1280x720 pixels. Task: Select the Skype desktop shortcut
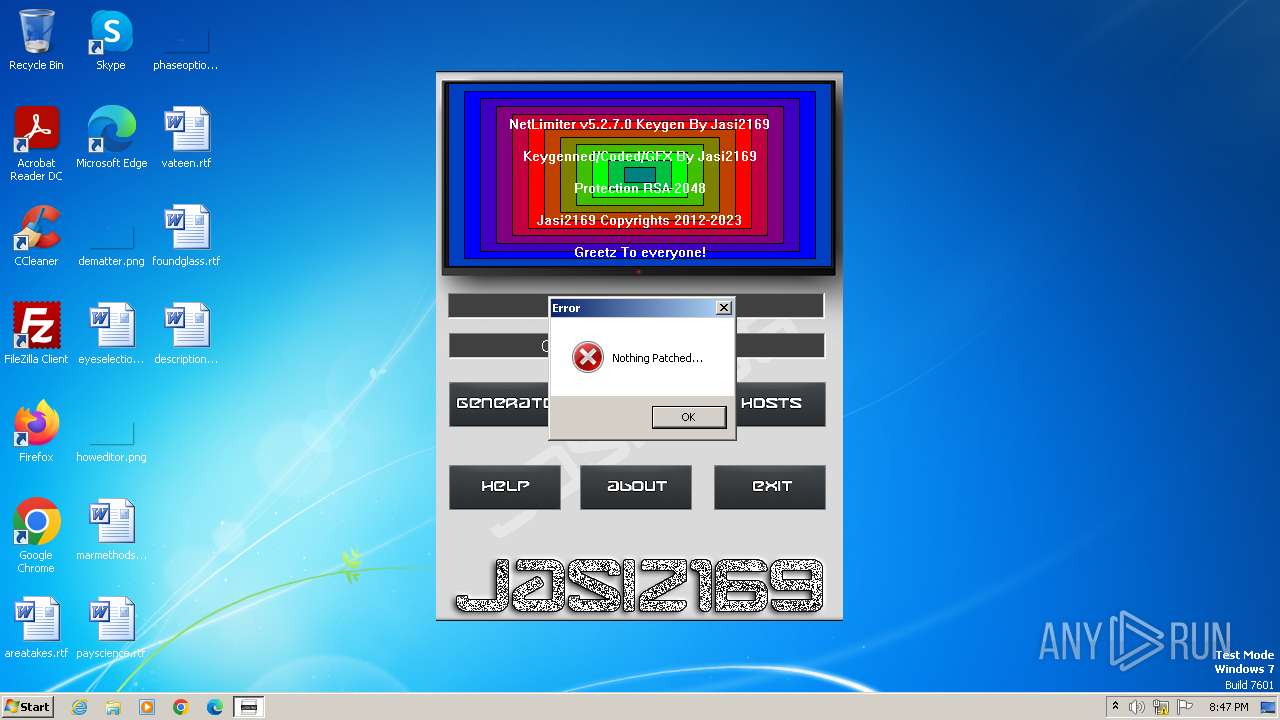pyautogui.click(x=111, y=40)
